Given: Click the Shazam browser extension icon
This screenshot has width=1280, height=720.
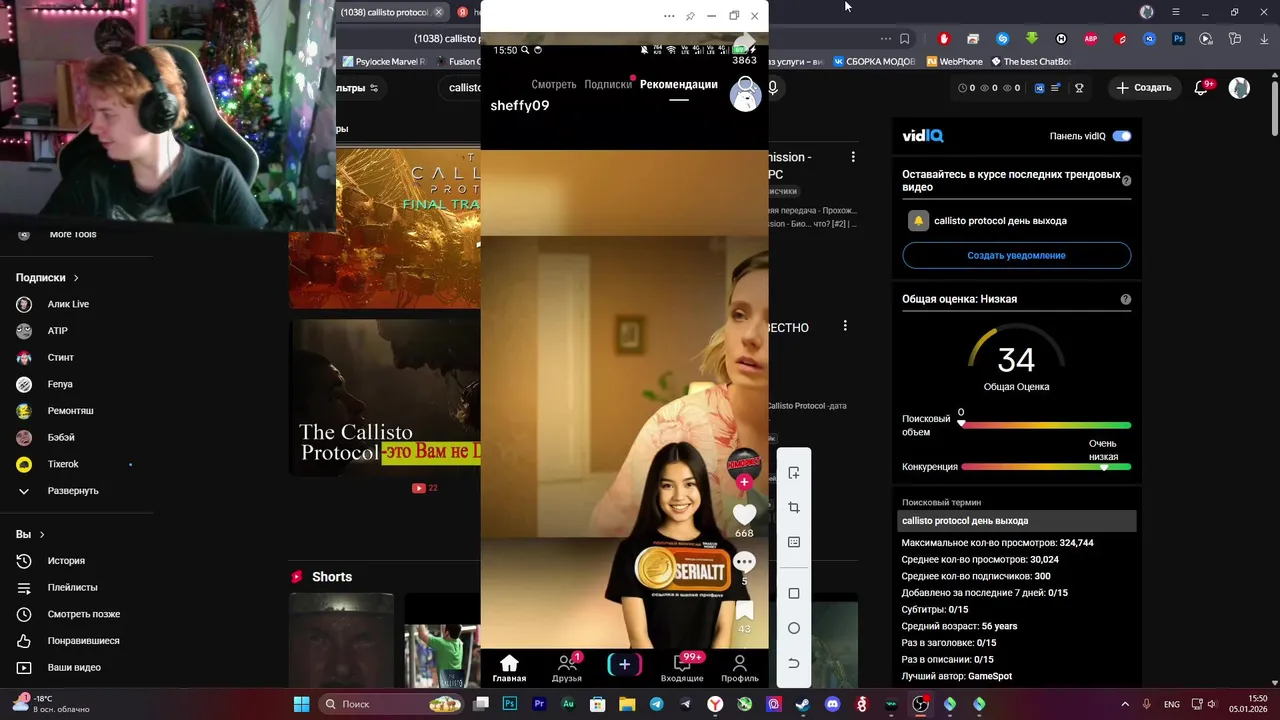Looking at the screenshot, I should click(x=1003, y=39).
